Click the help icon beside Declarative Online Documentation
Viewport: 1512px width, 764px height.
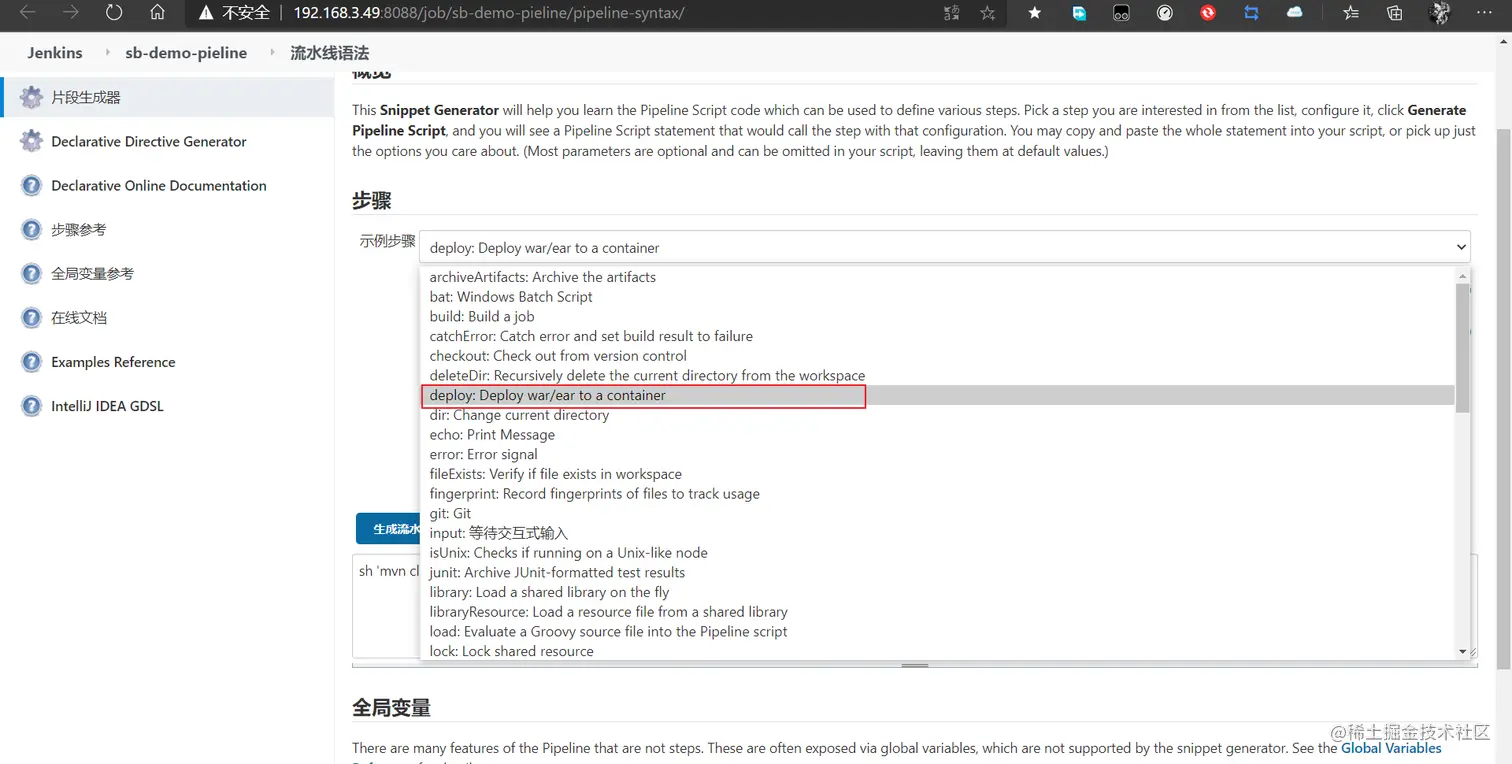tap(32, 185)
